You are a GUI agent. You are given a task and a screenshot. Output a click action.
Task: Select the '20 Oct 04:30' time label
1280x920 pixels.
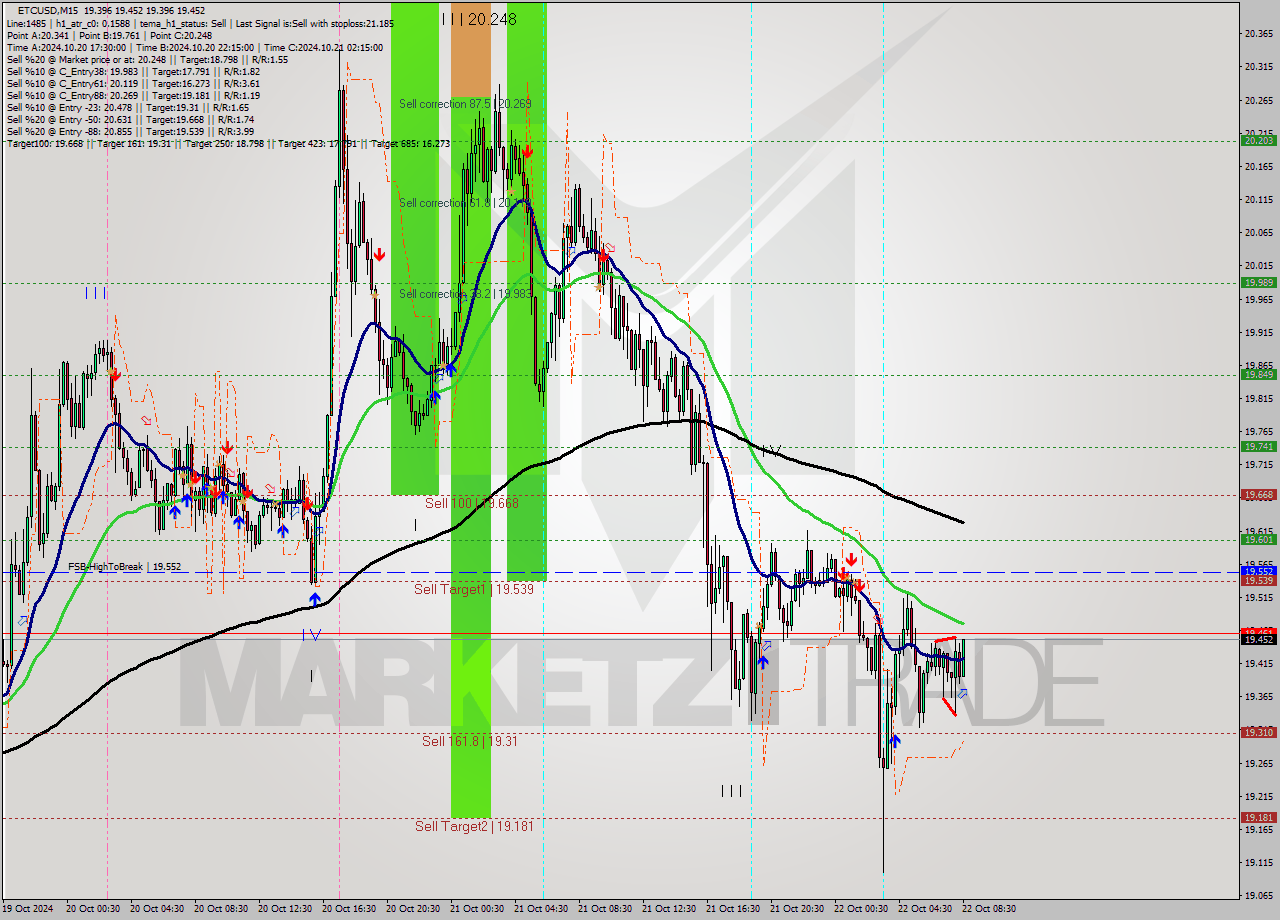(157, 909)
